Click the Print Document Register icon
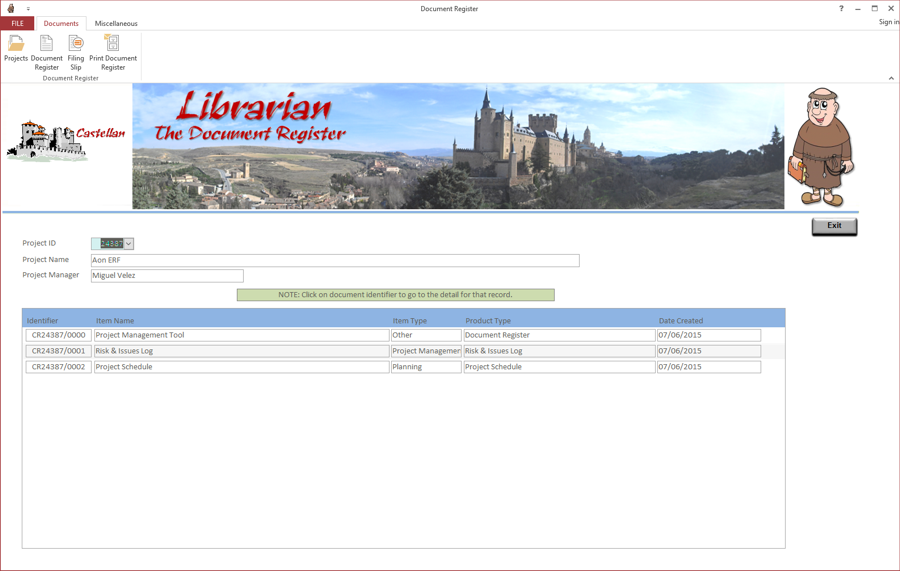This screenshot has height=571, width=900. [x=113, y=53]
